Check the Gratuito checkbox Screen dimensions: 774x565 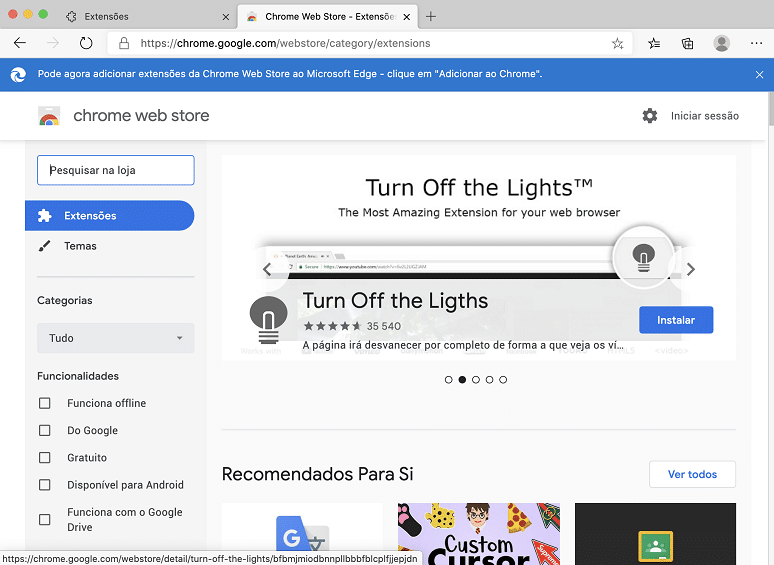click(44, 457)
